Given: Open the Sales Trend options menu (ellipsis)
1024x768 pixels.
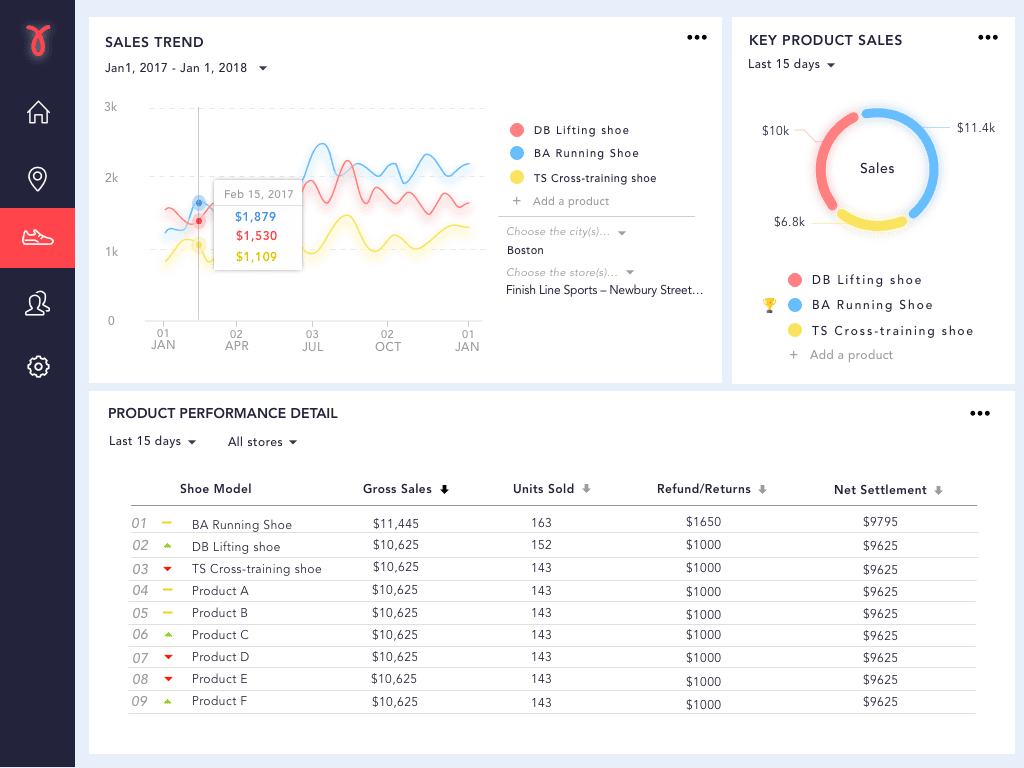Looking at the screenshot, I should 696,37.
